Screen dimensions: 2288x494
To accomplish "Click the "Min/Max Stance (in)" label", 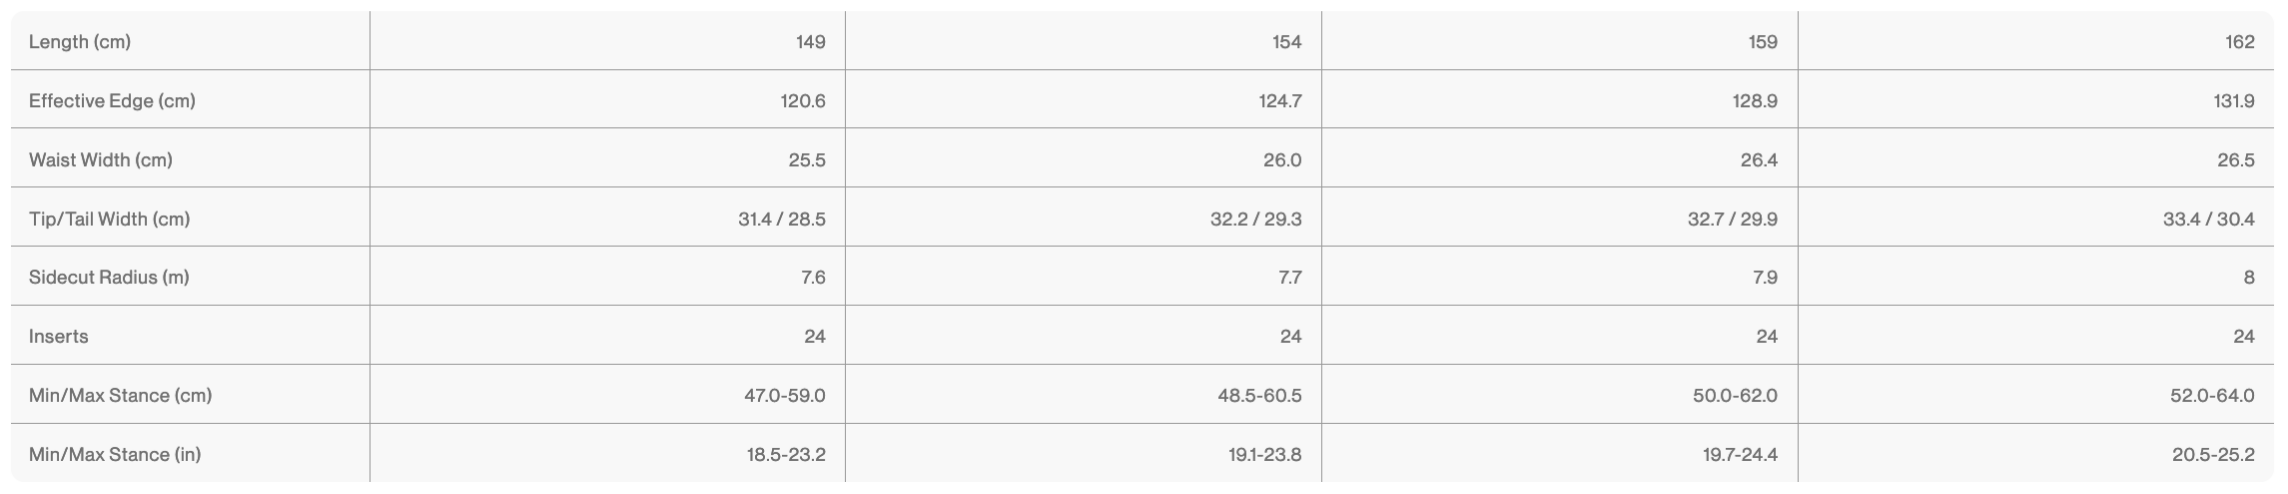I will [x=115, y=454].
